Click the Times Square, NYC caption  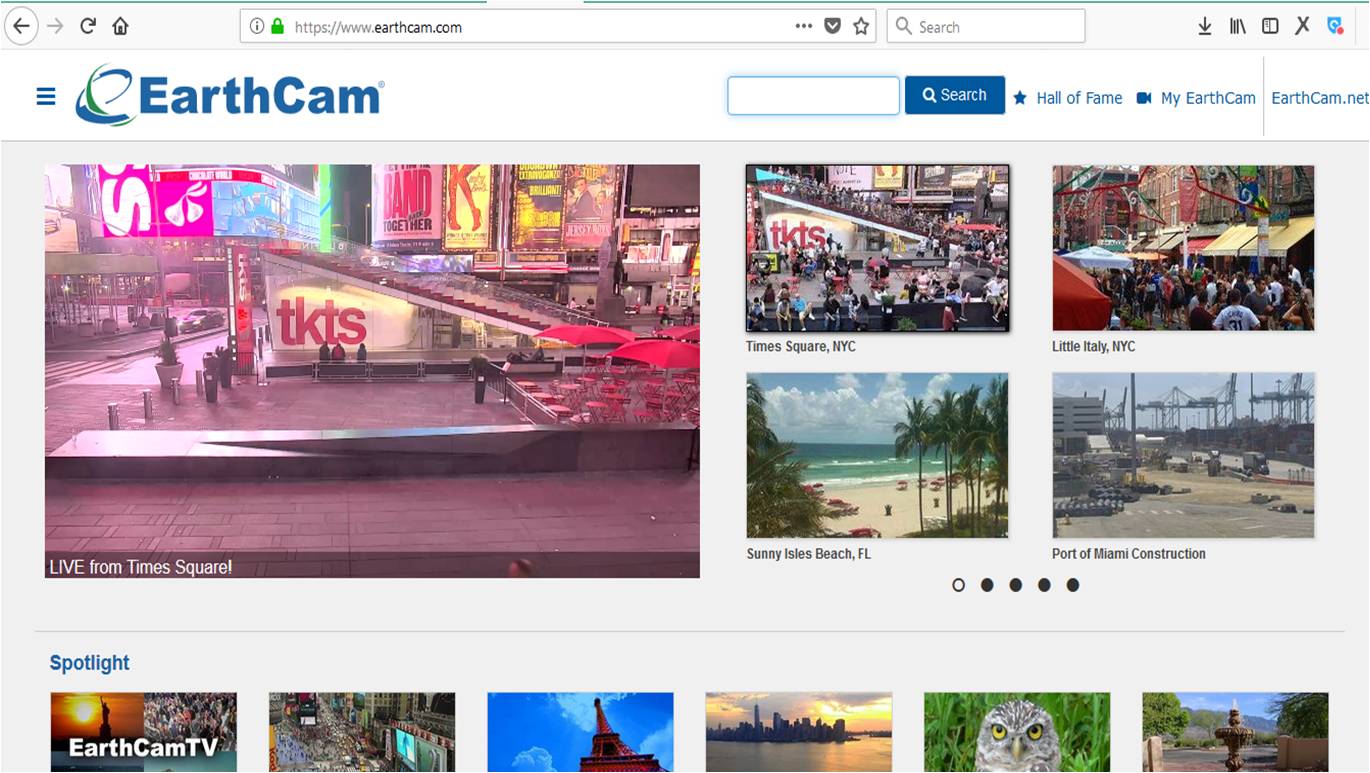[801, 346]
